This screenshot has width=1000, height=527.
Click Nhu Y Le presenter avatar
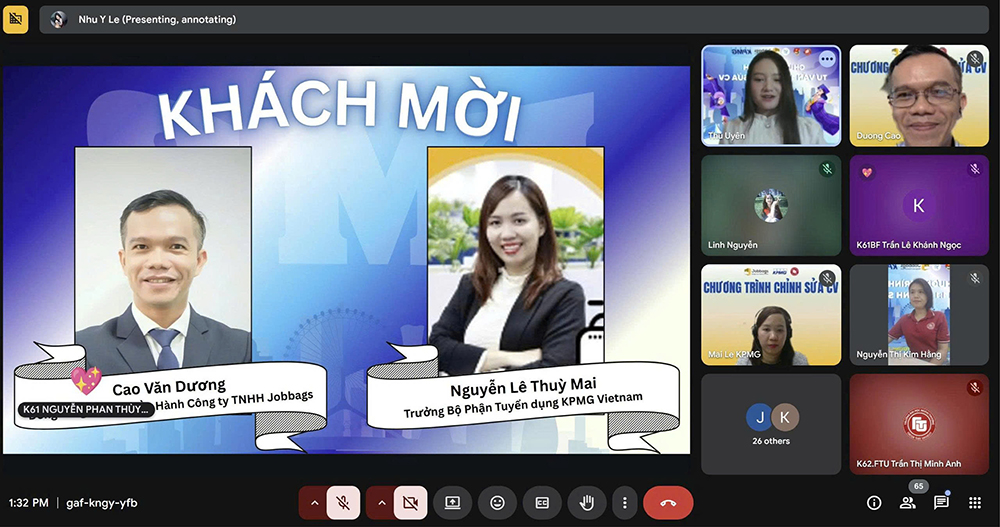tap(59, 20)
